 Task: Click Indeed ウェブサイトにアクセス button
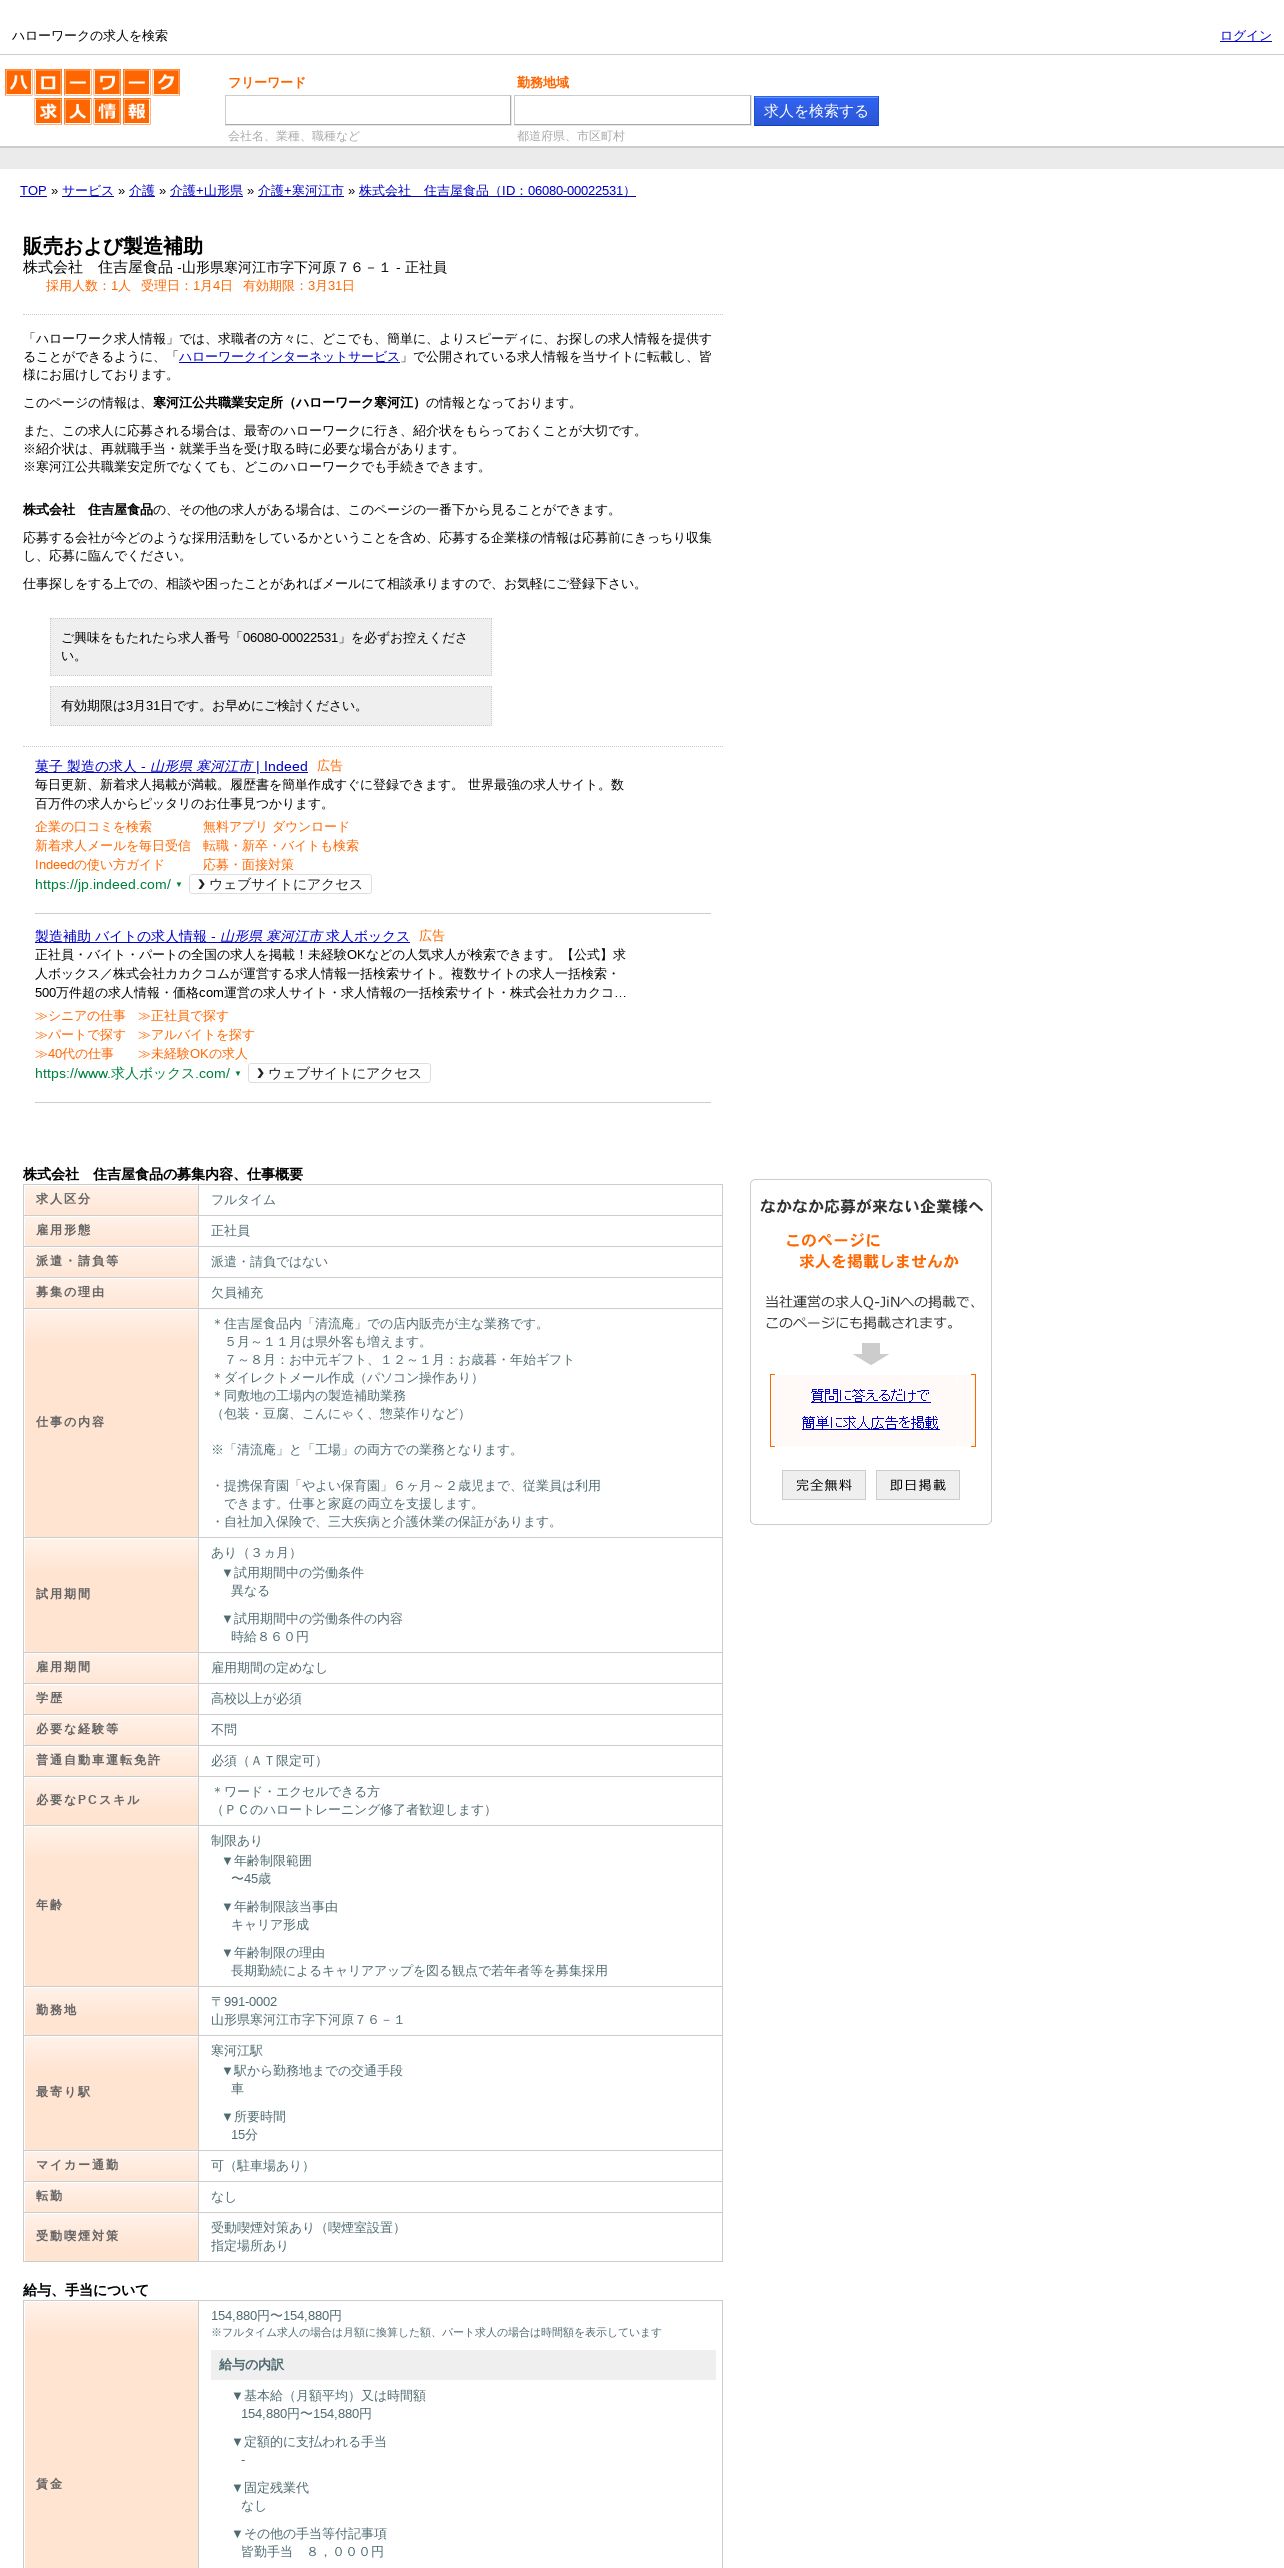click(x=280, y=884)
